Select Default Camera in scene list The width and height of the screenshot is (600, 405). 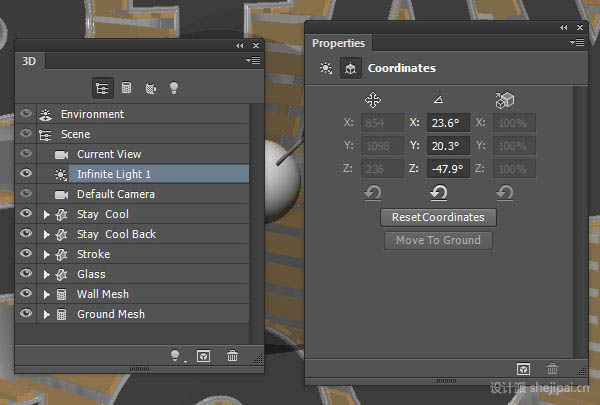[143, 194]
